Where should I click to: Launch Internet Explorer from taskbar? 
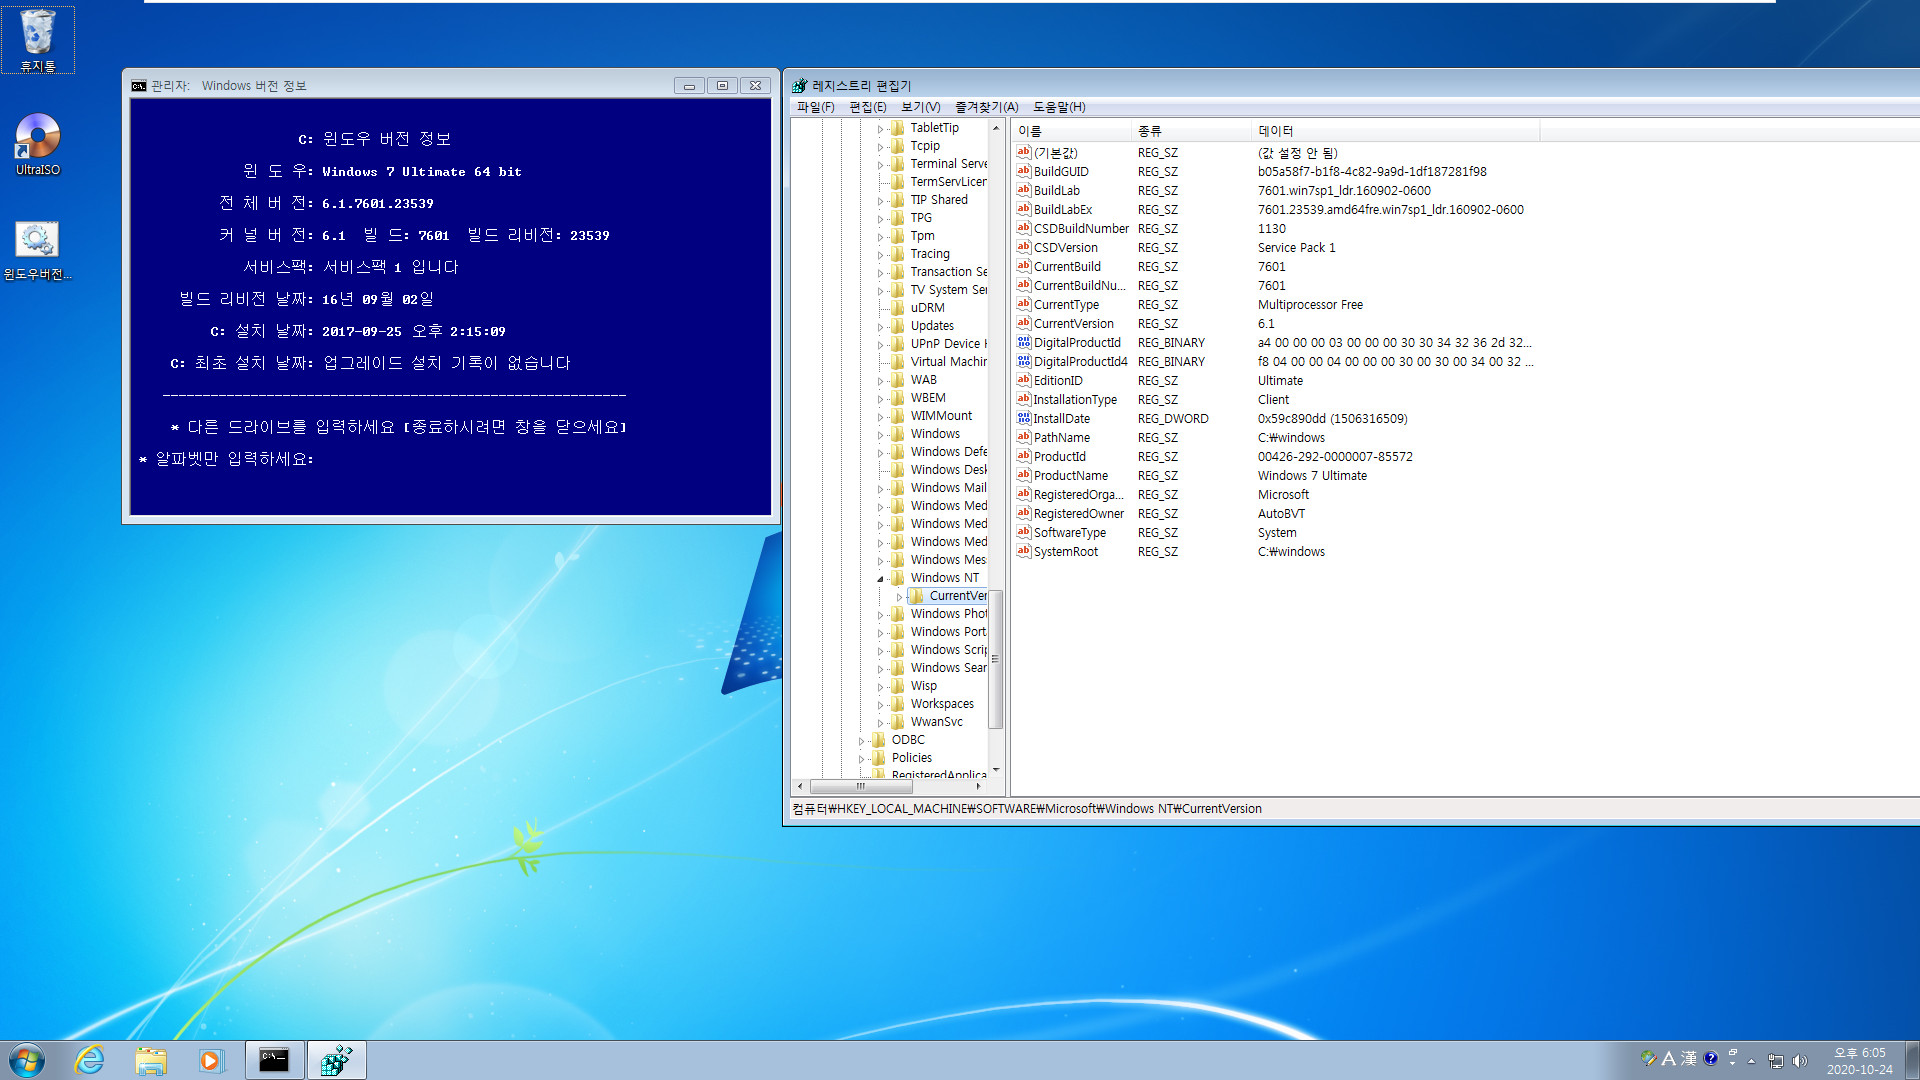[90, 1060]
